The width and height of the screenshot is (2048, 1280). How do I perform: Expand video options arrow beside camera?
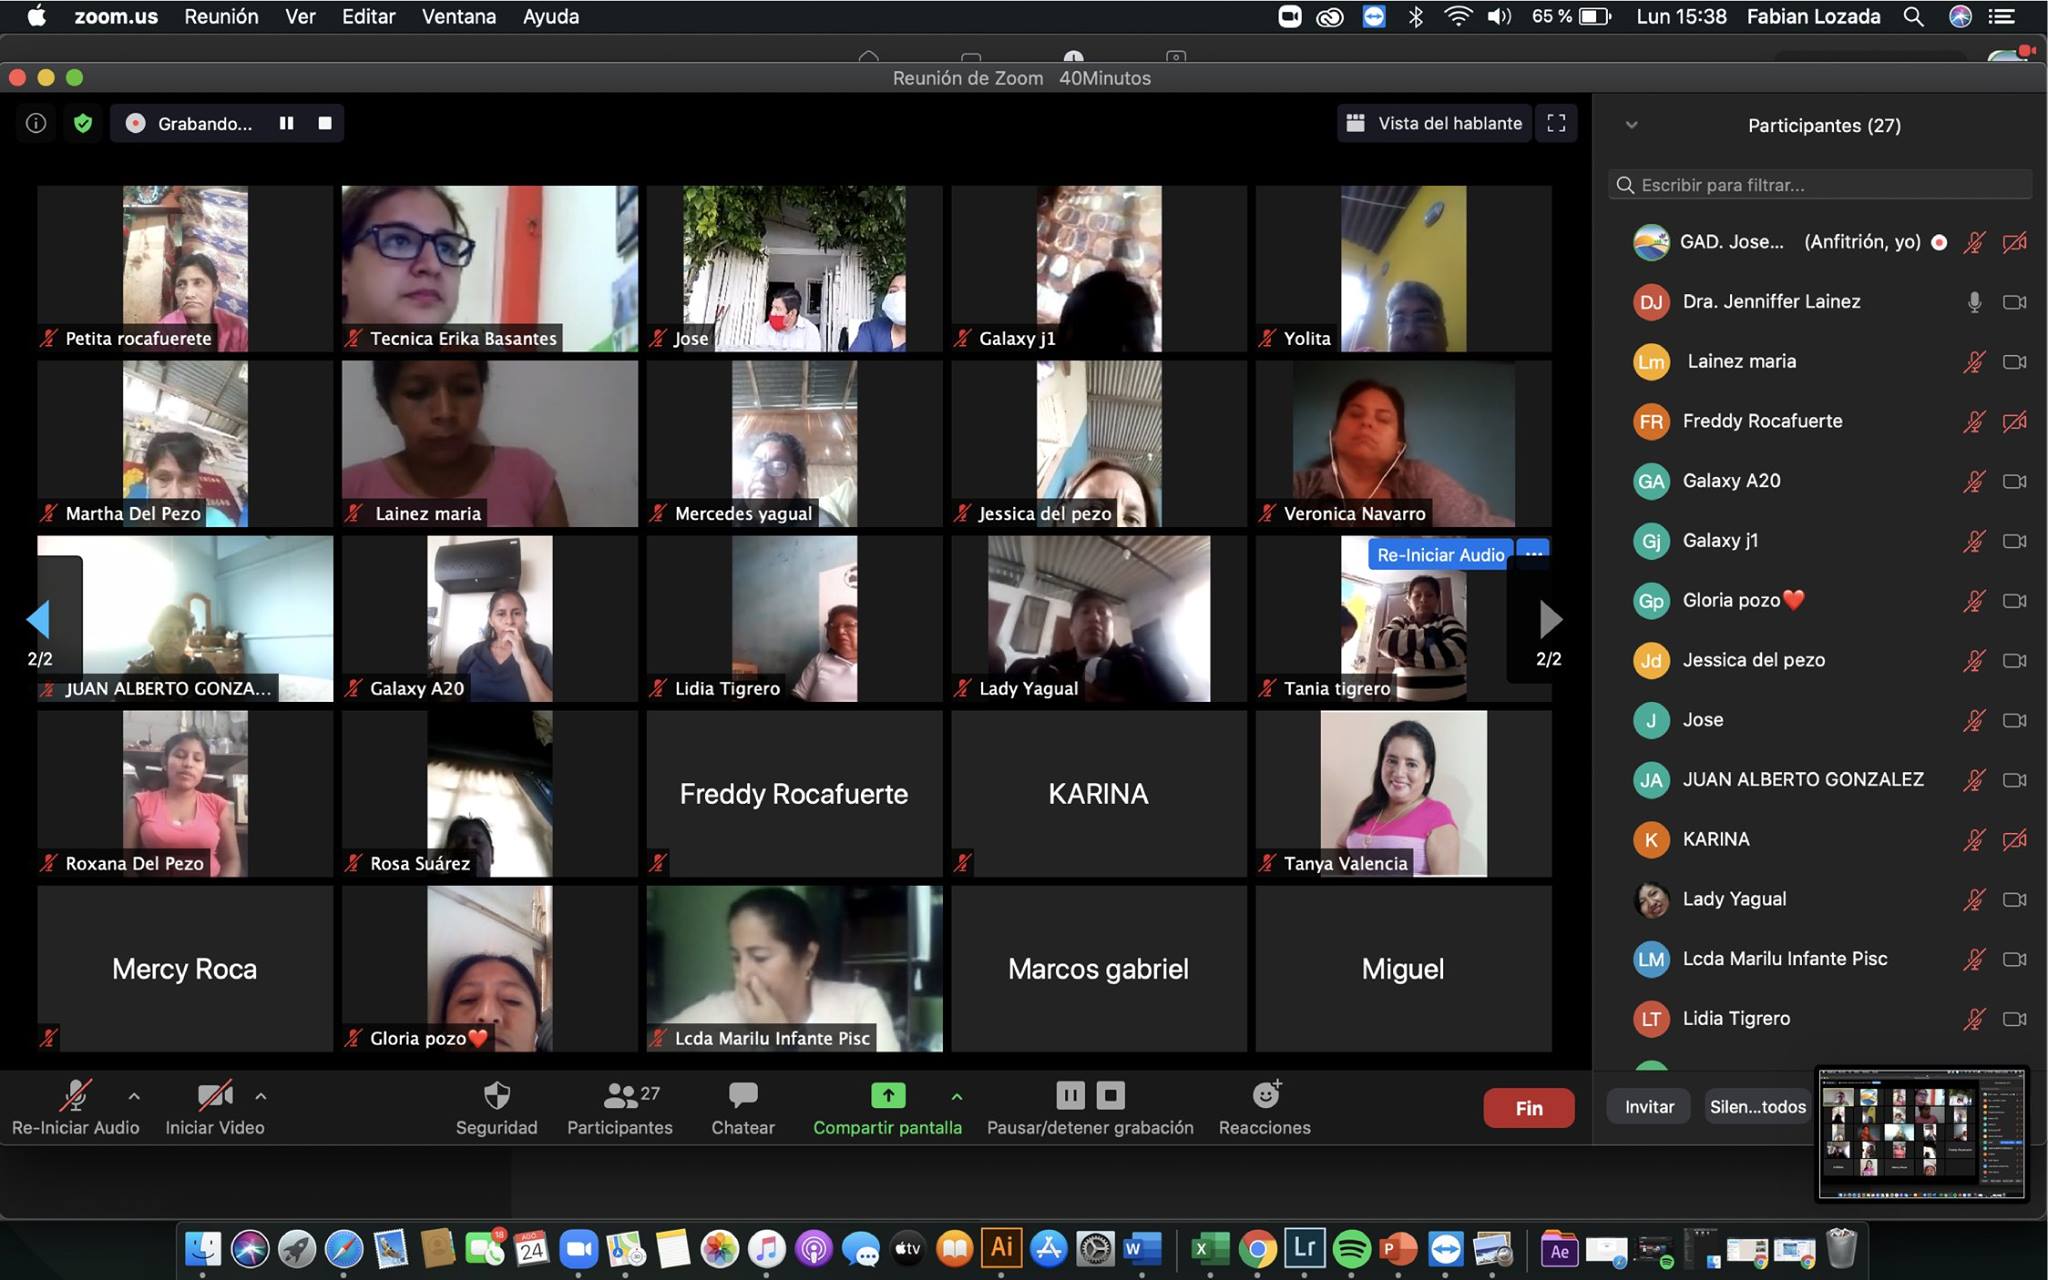261,1097
